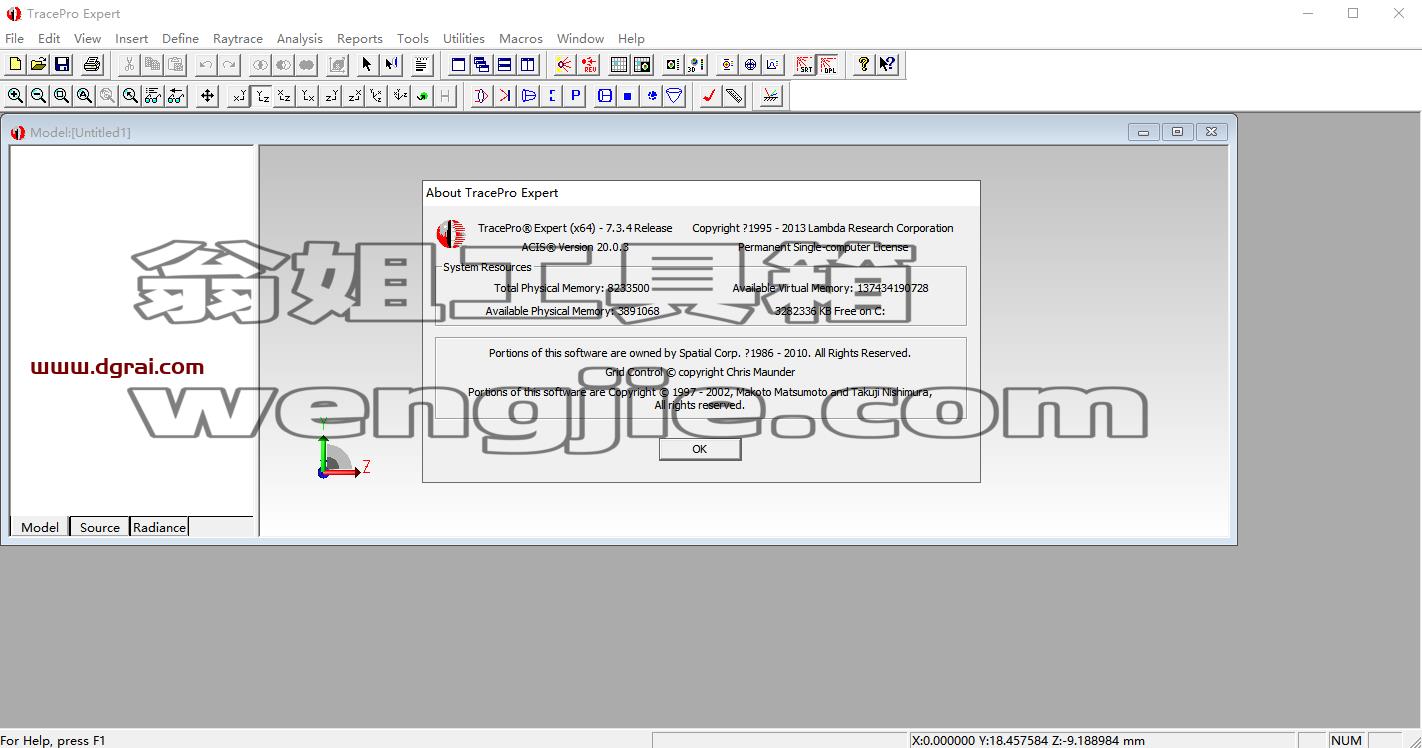This screenshot has width=1422, height=748.
Task: Click the 'Grid Control' copyright line
Action: [x=700, y=372]
